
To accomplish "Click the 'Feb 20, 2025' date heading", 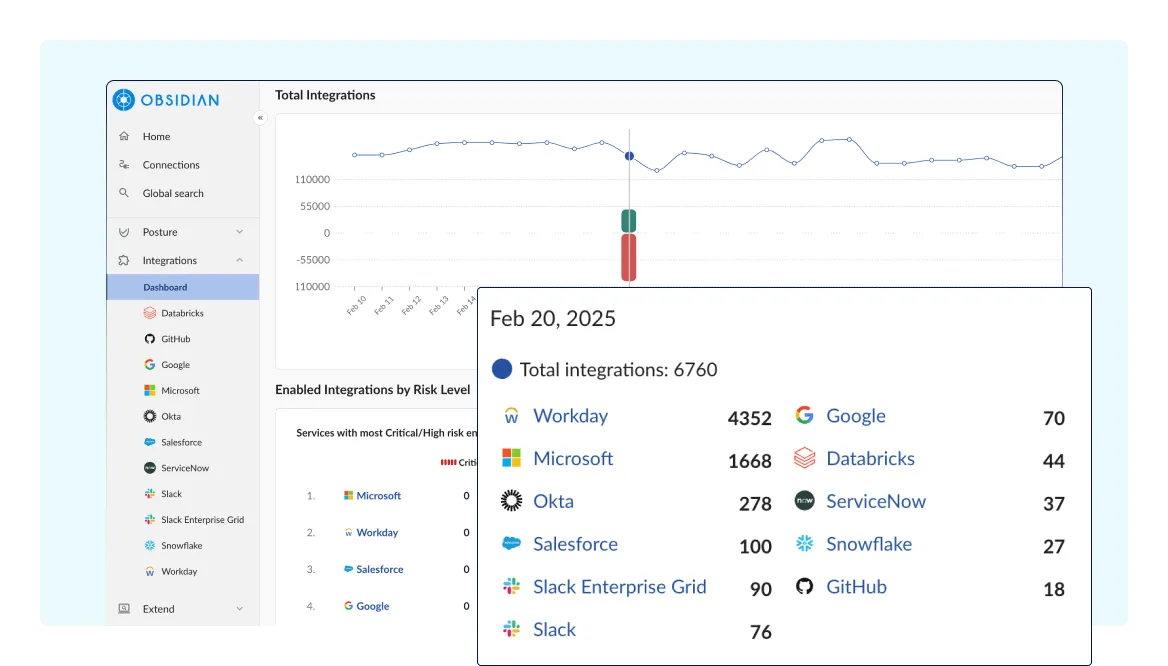I will click(553, 319).
